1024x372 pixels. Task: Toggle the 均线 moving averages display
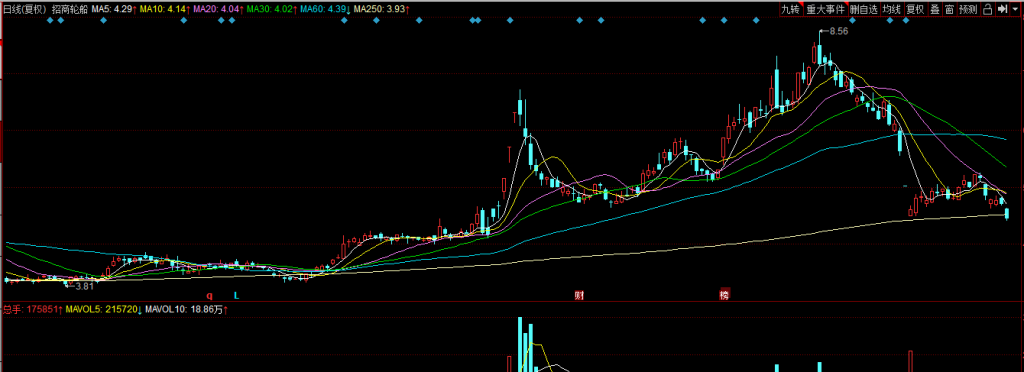892,9
